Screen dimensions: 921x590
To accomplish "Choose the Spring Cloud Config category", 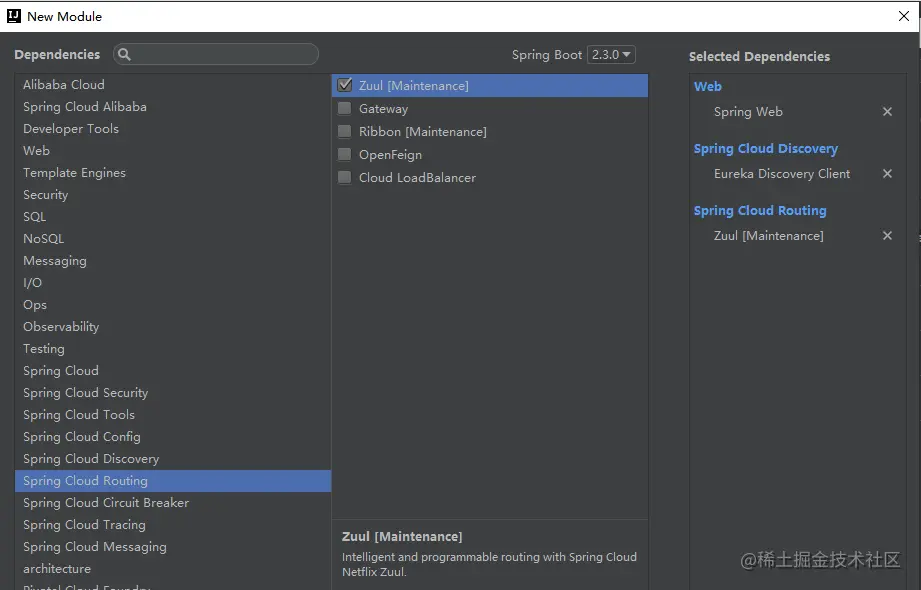I will (x=173, y=437).
